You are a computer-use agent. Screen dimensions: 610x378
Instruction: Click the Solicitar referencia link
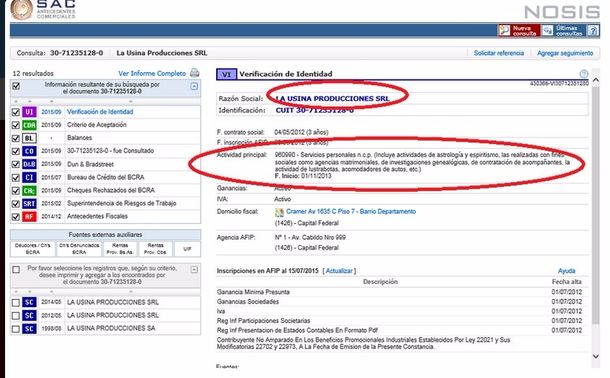coord(499,53)
